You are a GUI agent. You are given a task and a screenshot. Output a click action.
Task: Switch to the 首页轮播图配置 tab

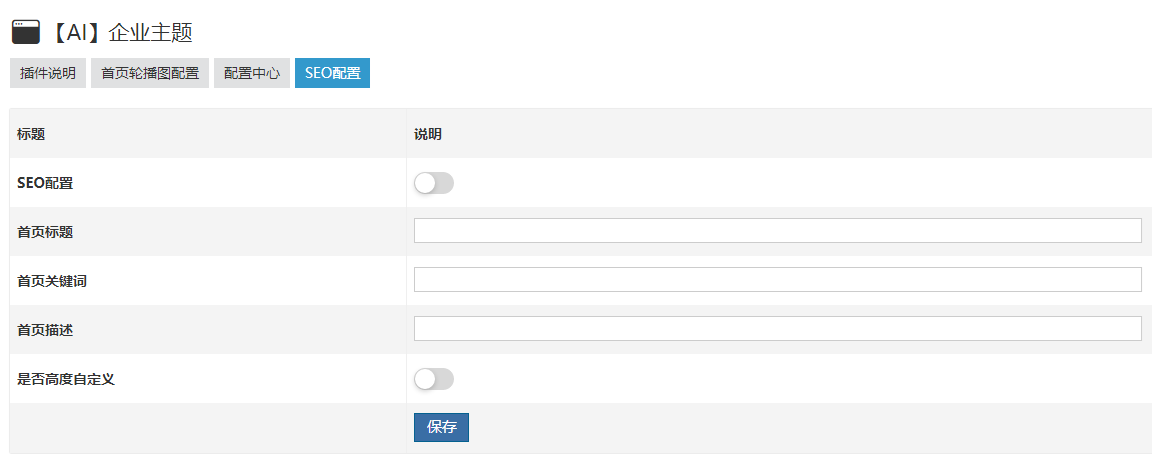pos(150,73)
